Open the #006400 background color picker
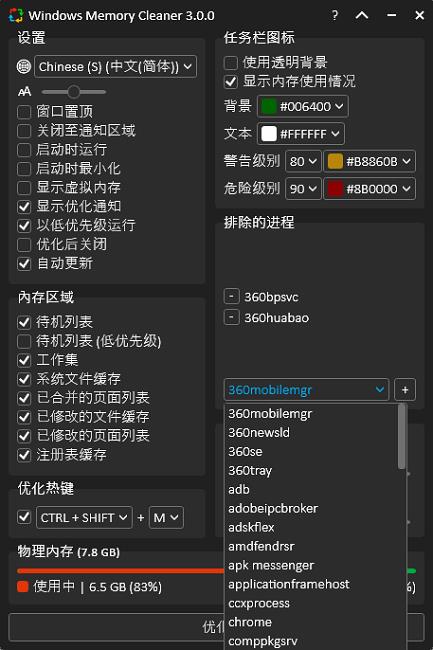The width and height of the screenshot is (433, 650). tap(302, 107)
